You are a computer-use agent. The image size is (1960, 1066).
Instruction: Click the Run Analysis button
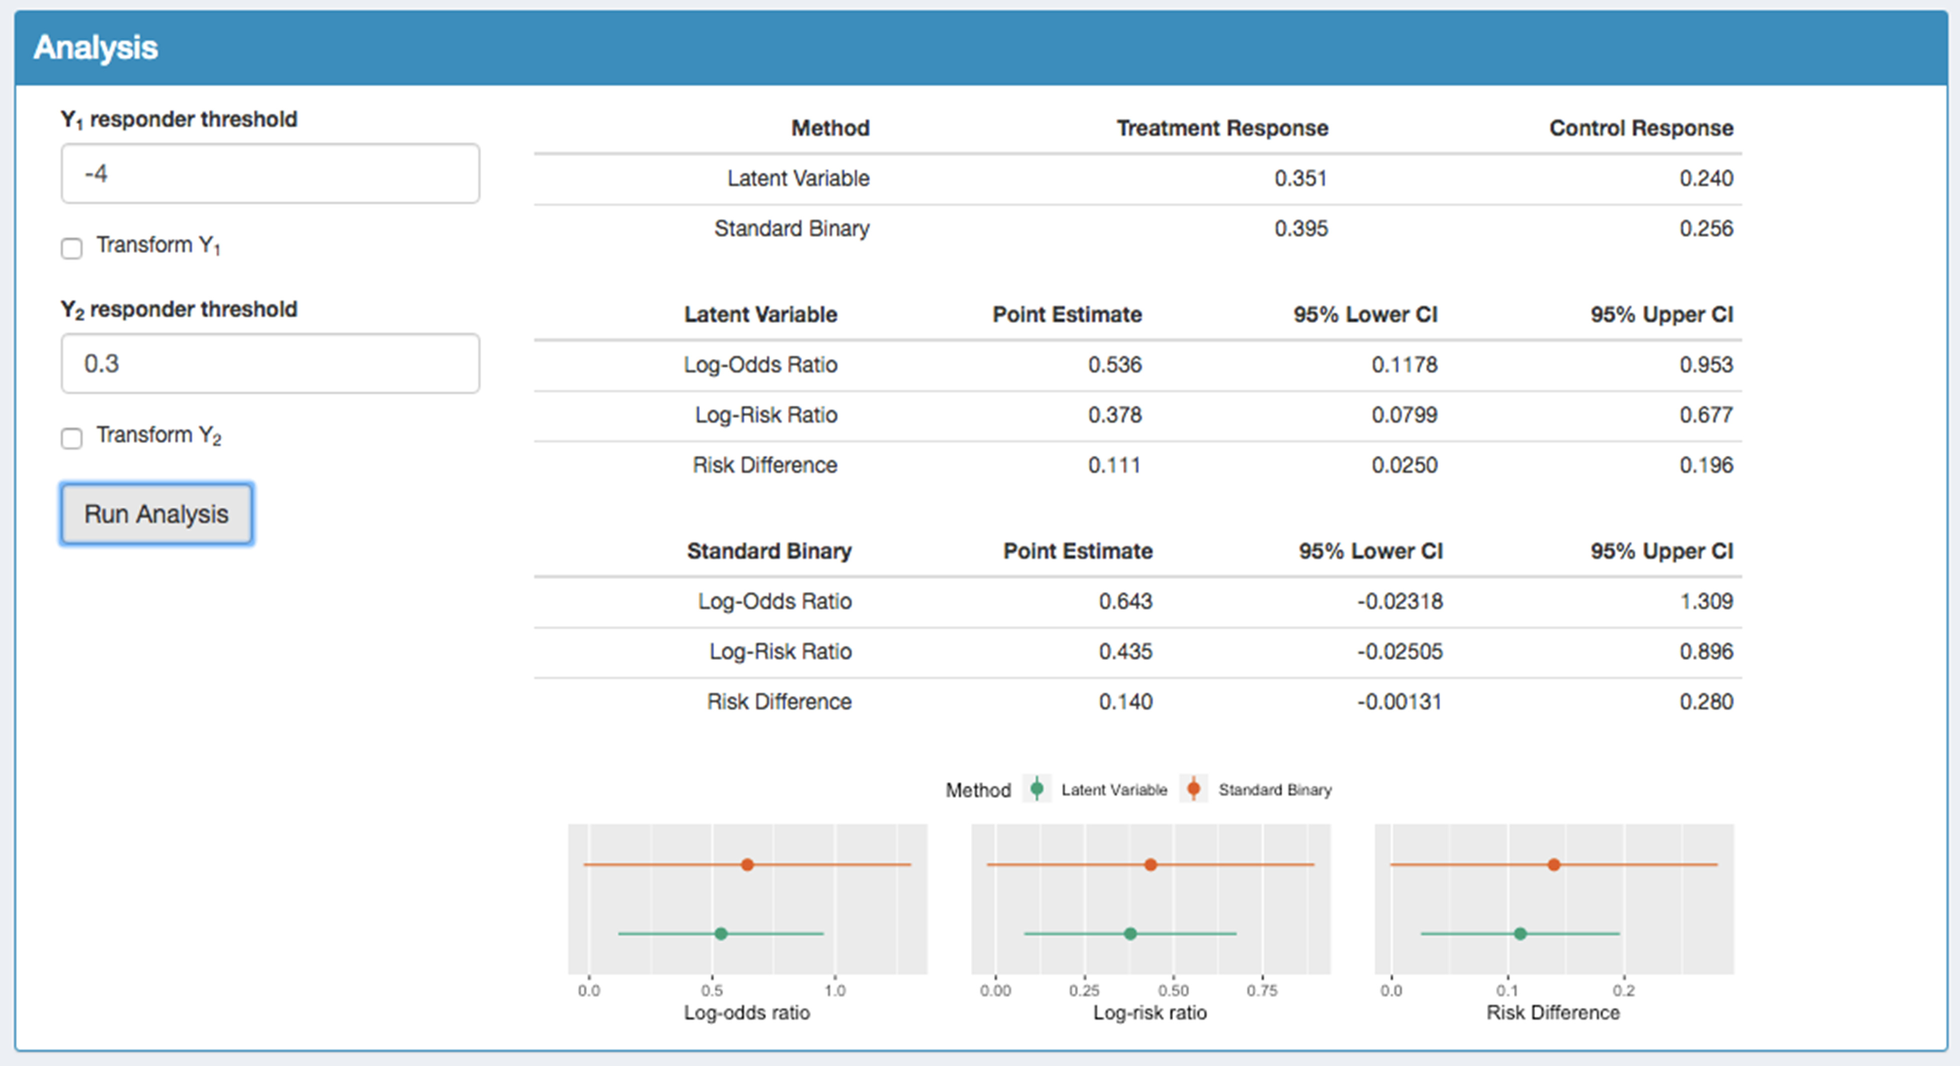point(156,514)
